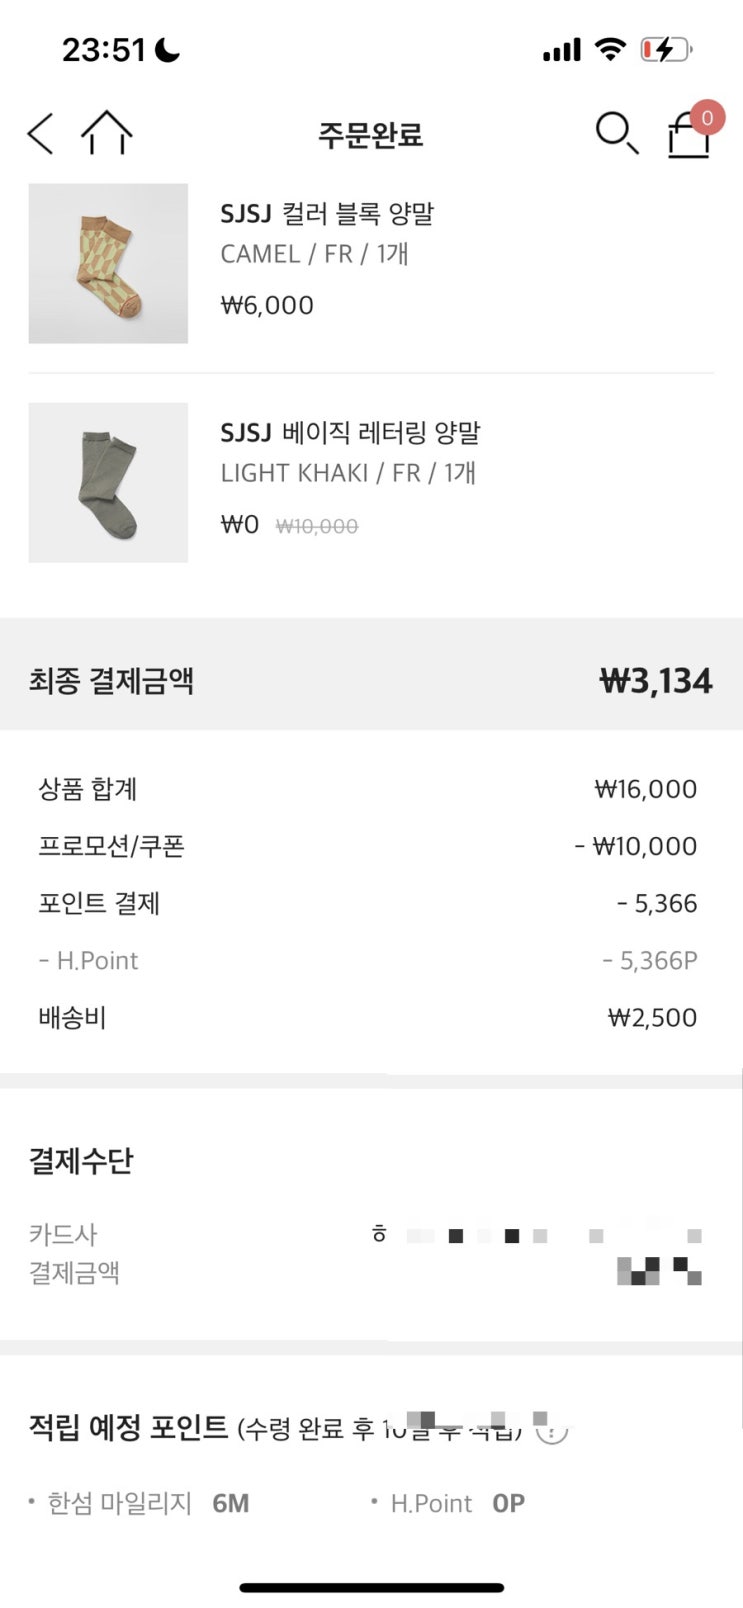This screenshot has width=743, height=1608.
Task: Go to home via house icon
Action: pyautogui.click(x=106, y=133)
